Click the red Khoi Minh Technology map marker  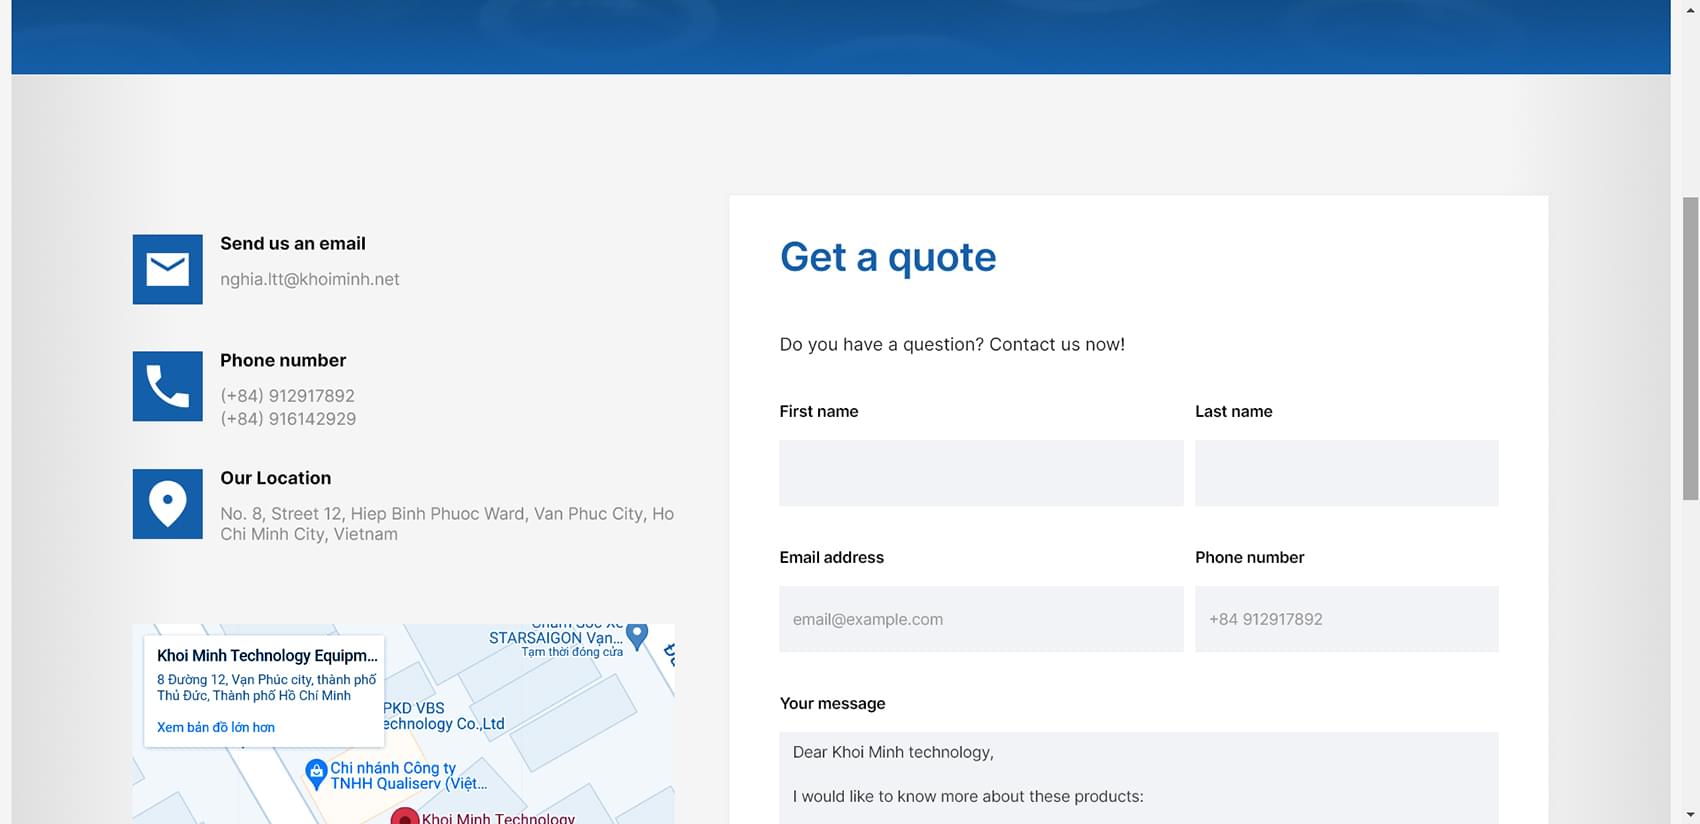coord(404,817)
